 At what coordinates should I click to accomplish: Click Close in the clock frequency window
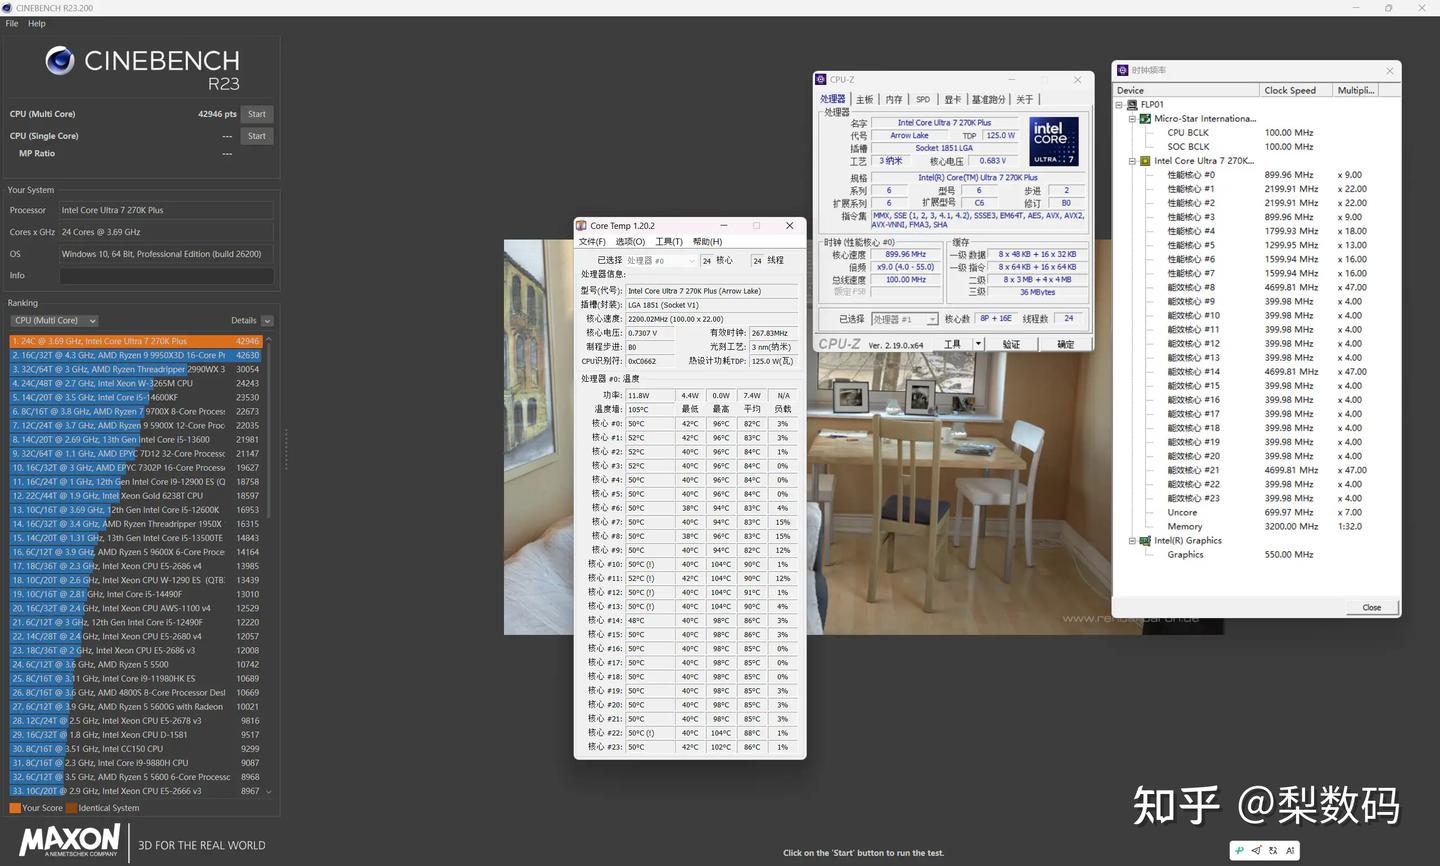(1371, 607)
